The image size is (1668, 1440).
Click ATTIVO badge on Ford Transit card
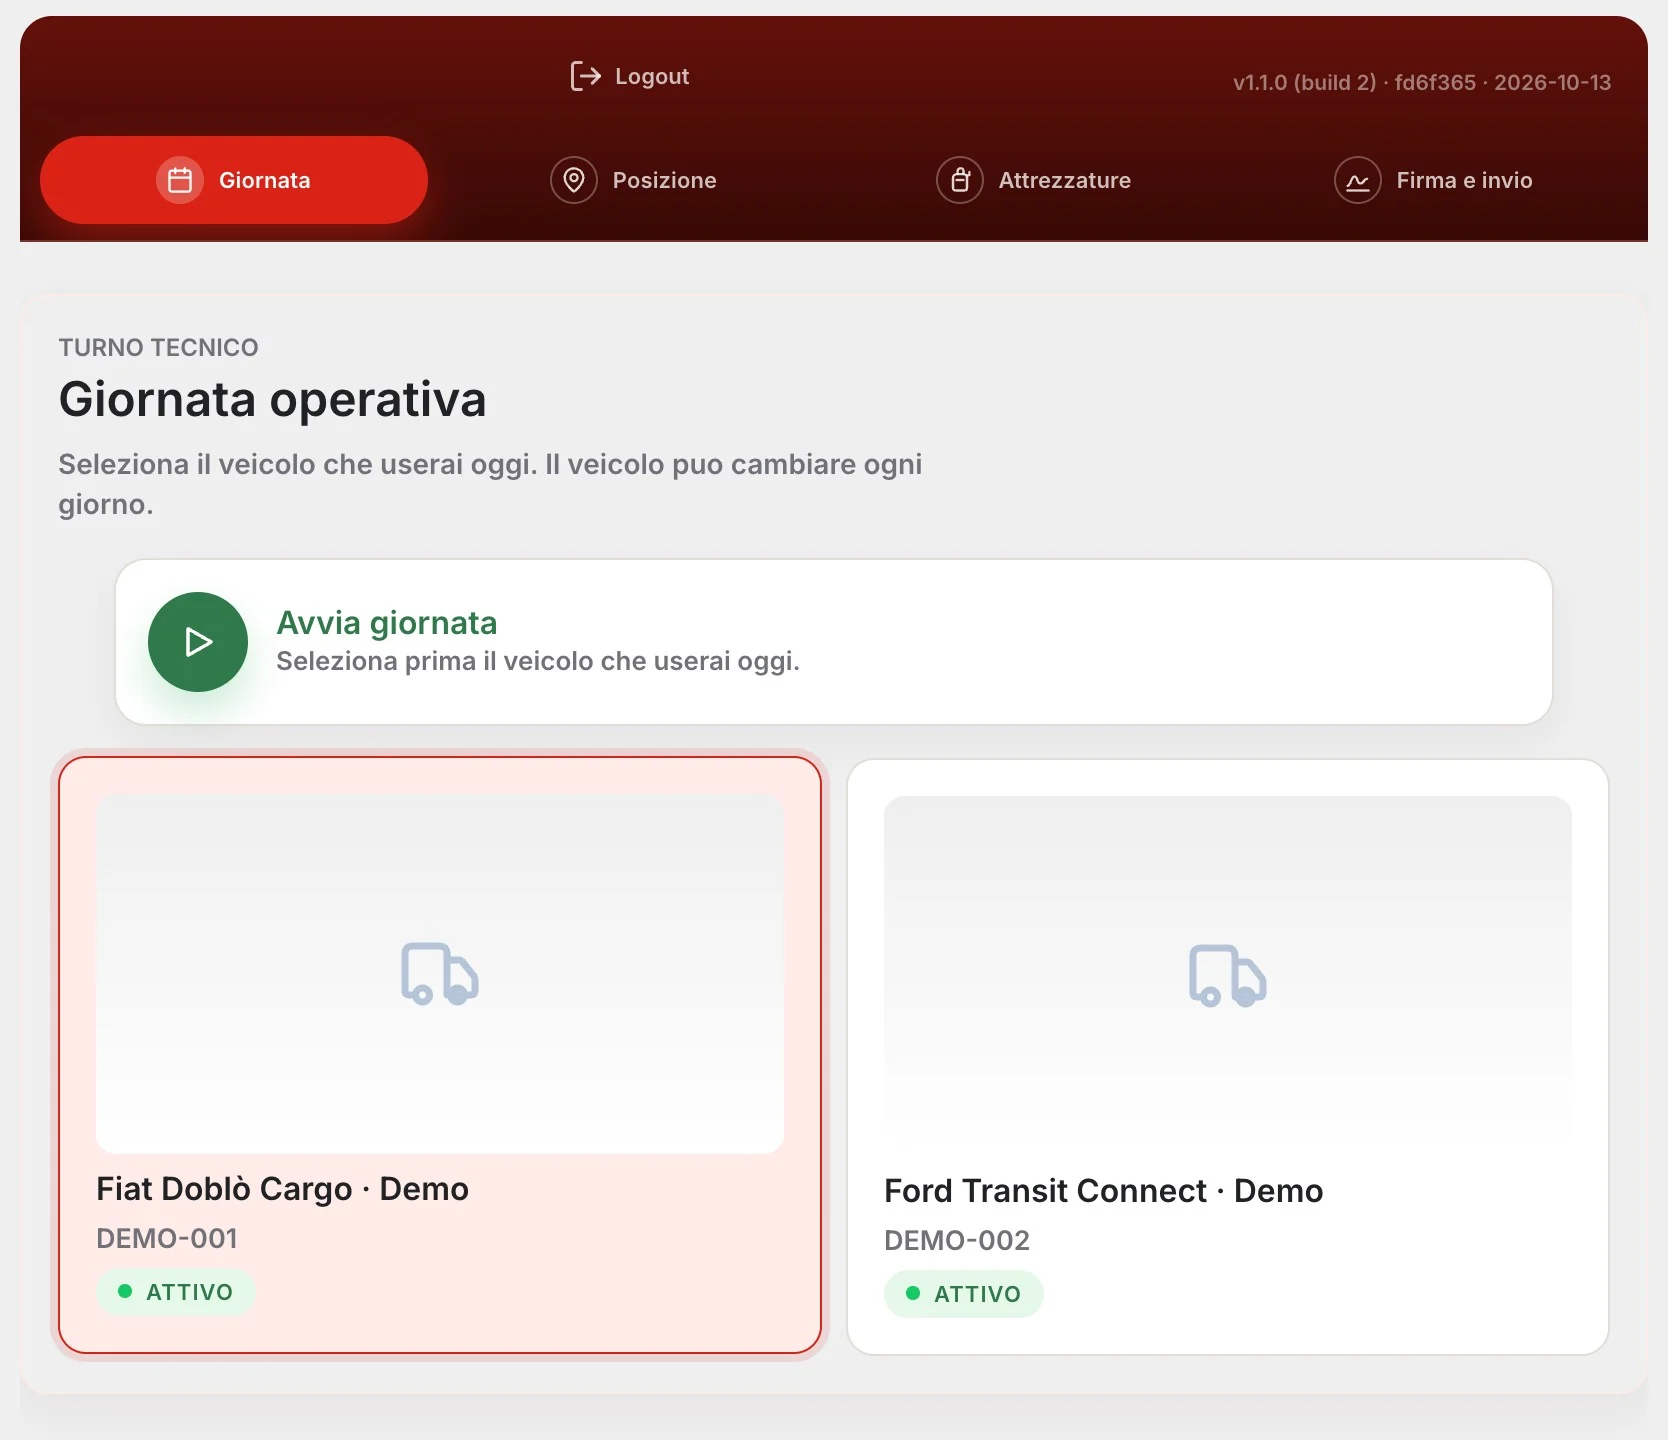point(964,1294)
